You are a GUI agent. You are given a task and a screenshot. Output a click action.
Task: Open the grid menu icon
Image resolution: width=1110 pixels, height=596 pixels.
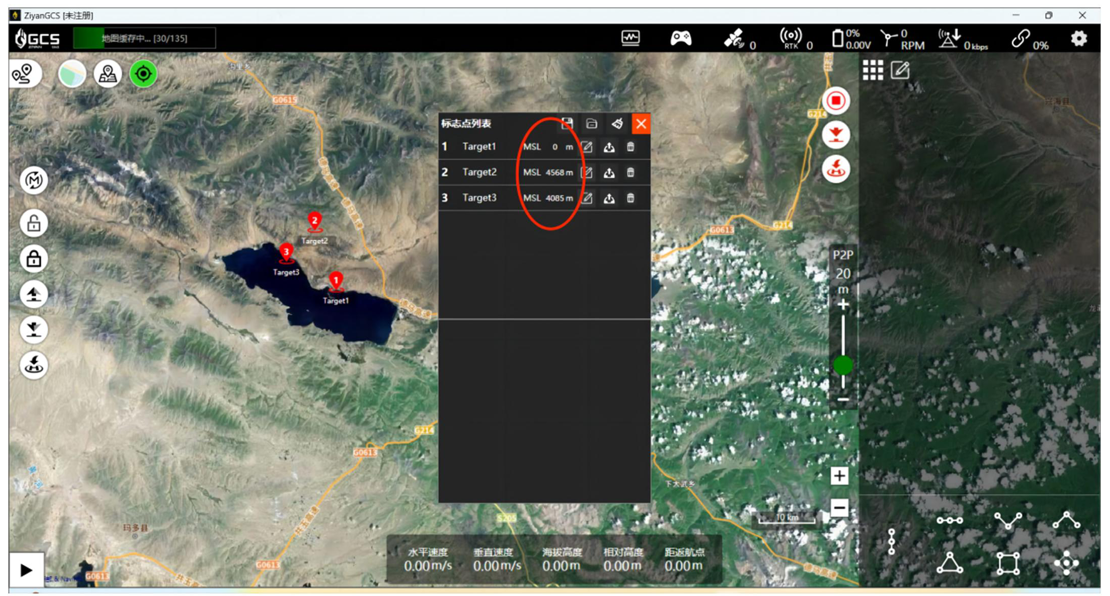[x=873, y=70]
